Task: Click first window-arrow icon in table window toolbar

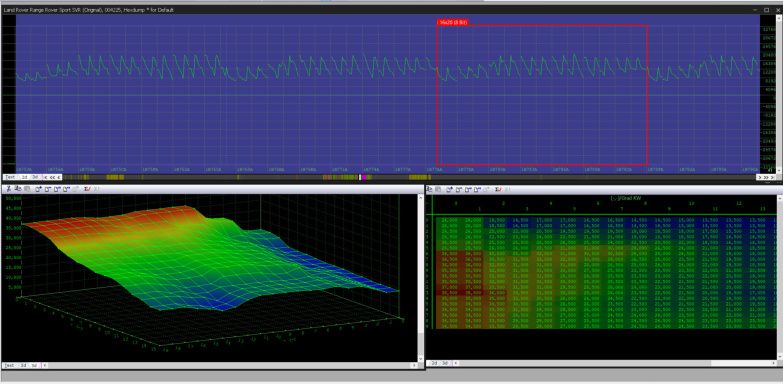Action: pyautogui.click(x=449, y=189)
